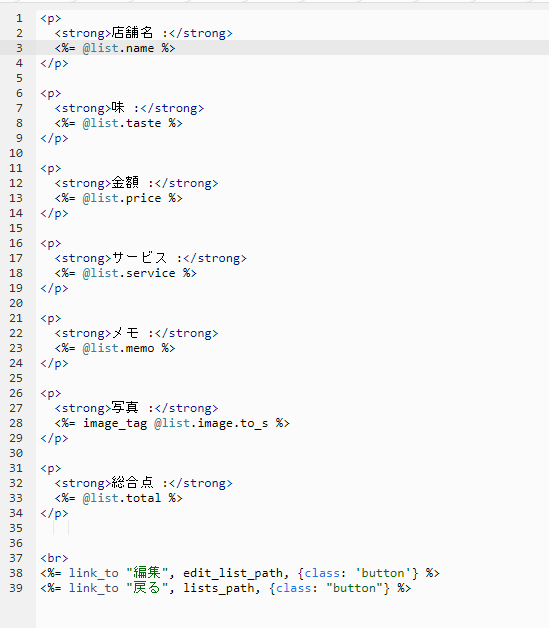Click the closing </p> on line 4
Viewport: 549px width, 628px height.
click(54, 64)
